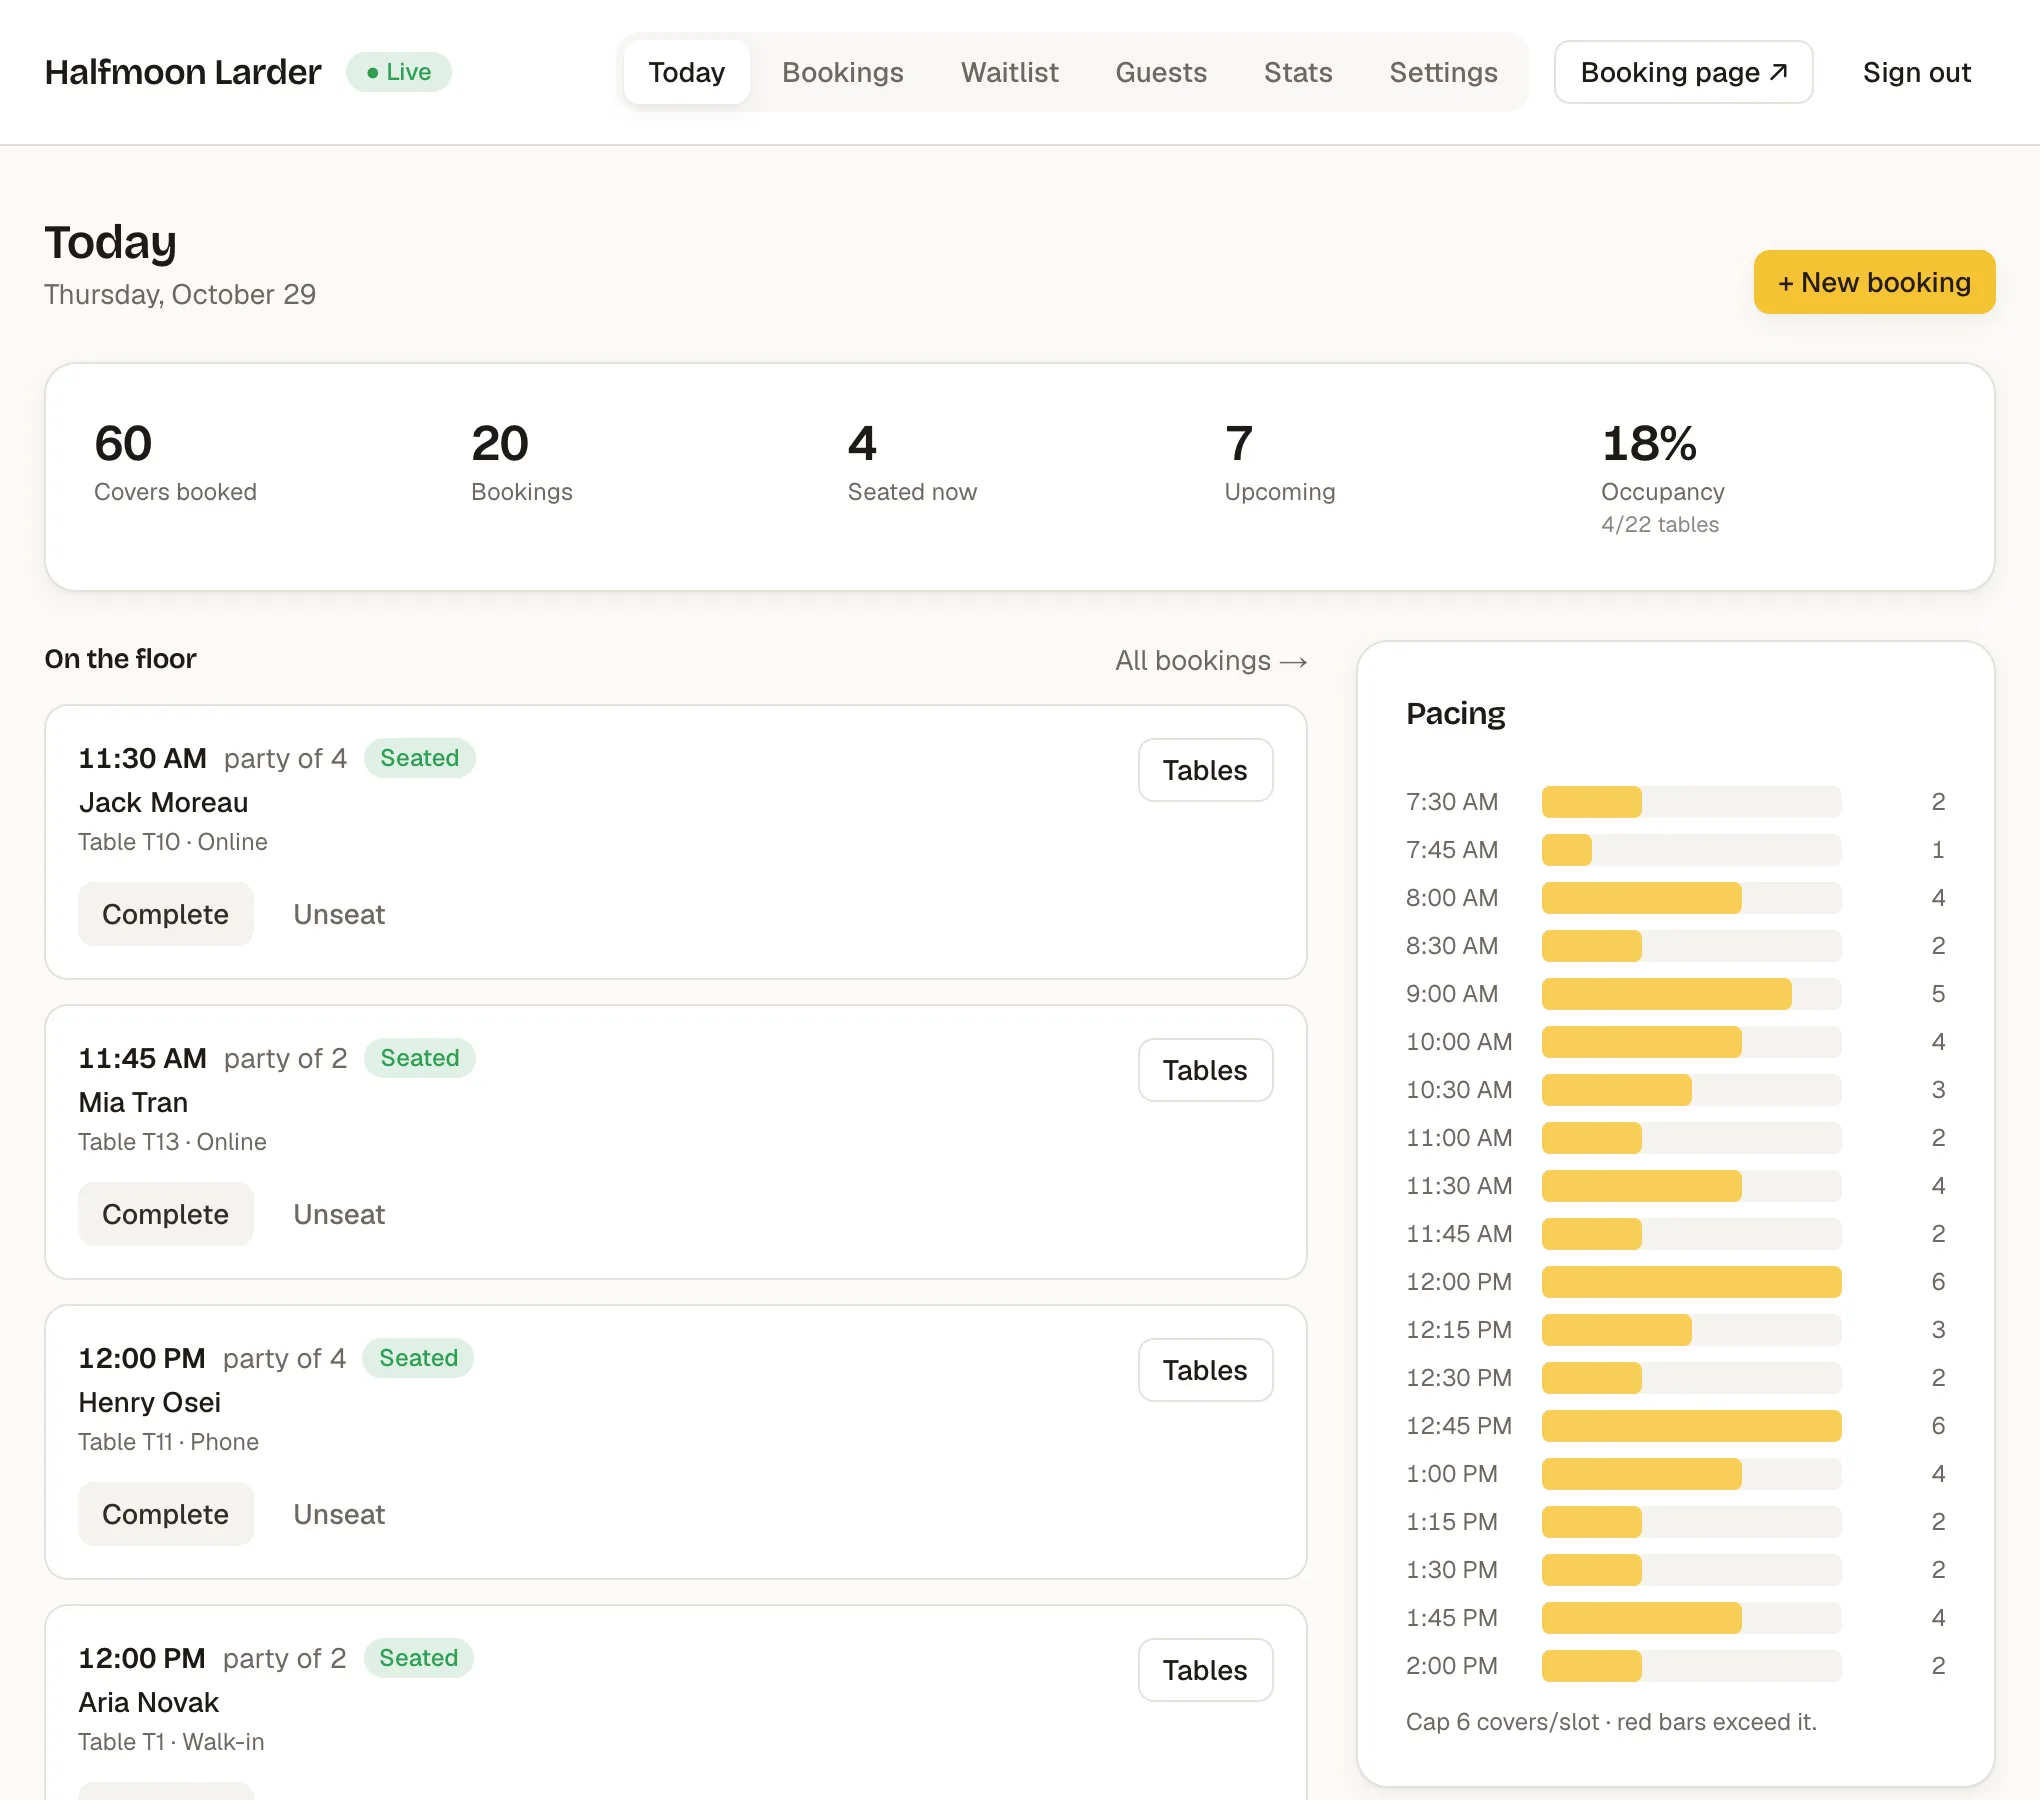Open Tables for Aria Novak

pyautogui.click(x=1205, y=1670)
